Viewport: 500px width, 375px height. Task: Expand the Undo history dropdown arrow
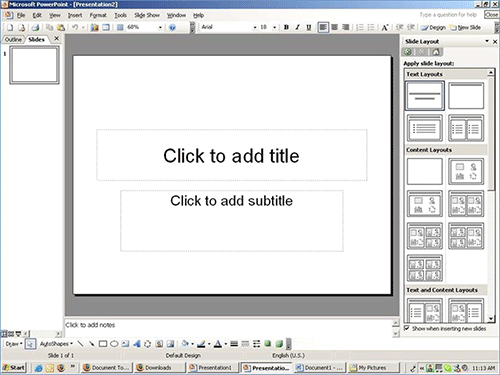[83, 28]
